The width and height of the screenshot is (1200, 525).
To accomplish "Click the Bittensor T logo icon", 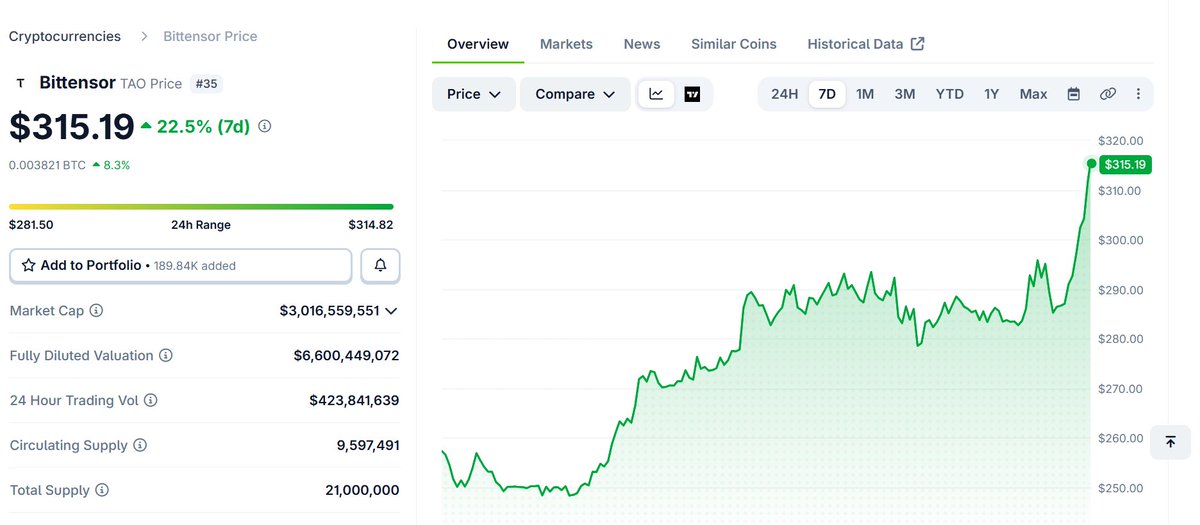I will 21,83.
